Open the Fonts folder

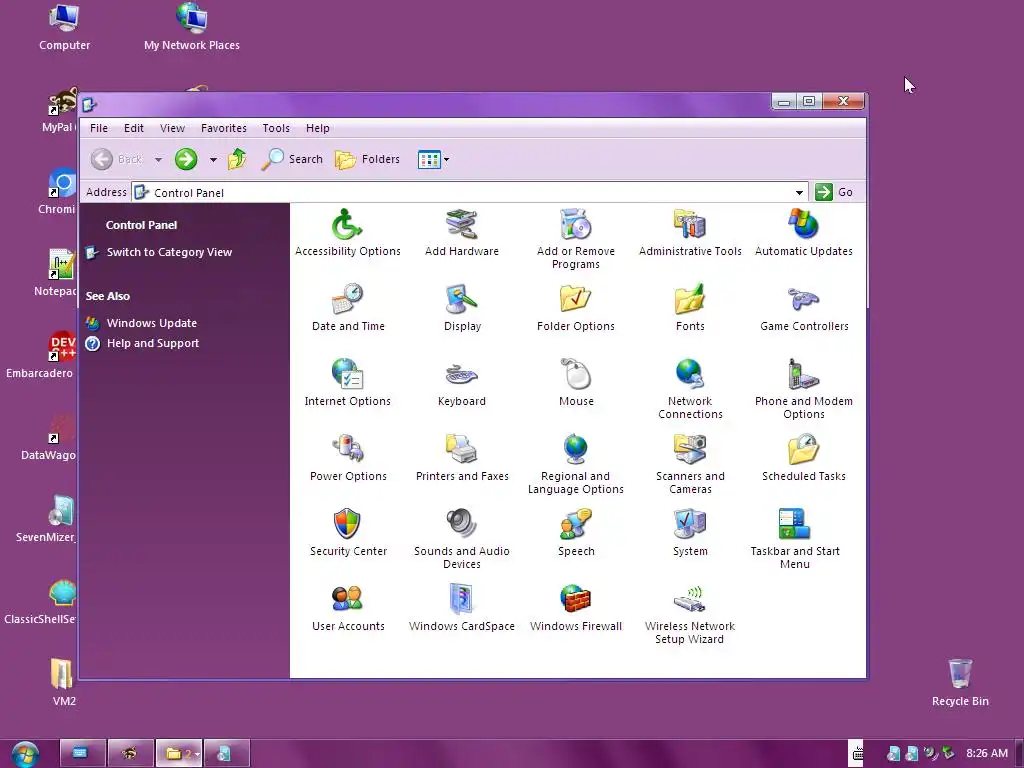click(690, 308)
